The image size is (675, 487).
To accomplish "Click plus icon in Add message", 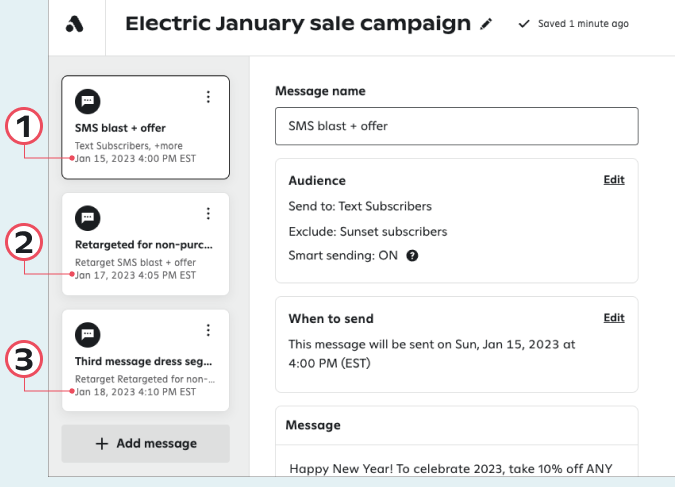I will pyautogui.click(x=101, y=444).
